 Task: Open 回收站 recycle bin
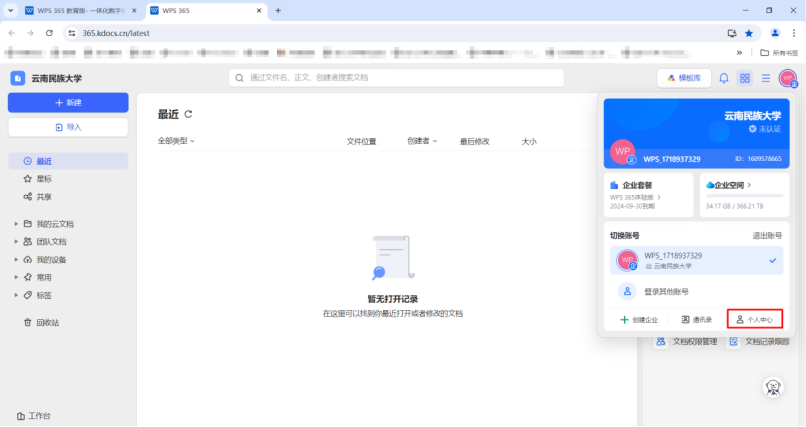(41, 323)
